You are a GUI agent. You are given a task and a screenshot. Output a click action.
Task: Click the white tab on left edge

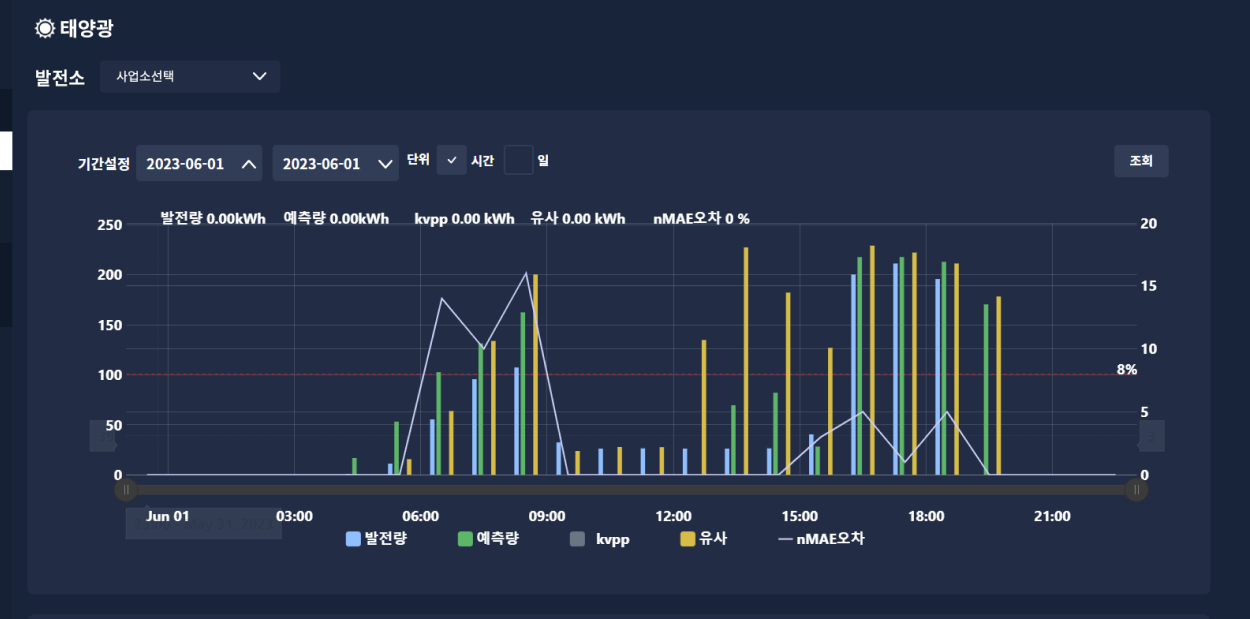click(x=6, y=151)
